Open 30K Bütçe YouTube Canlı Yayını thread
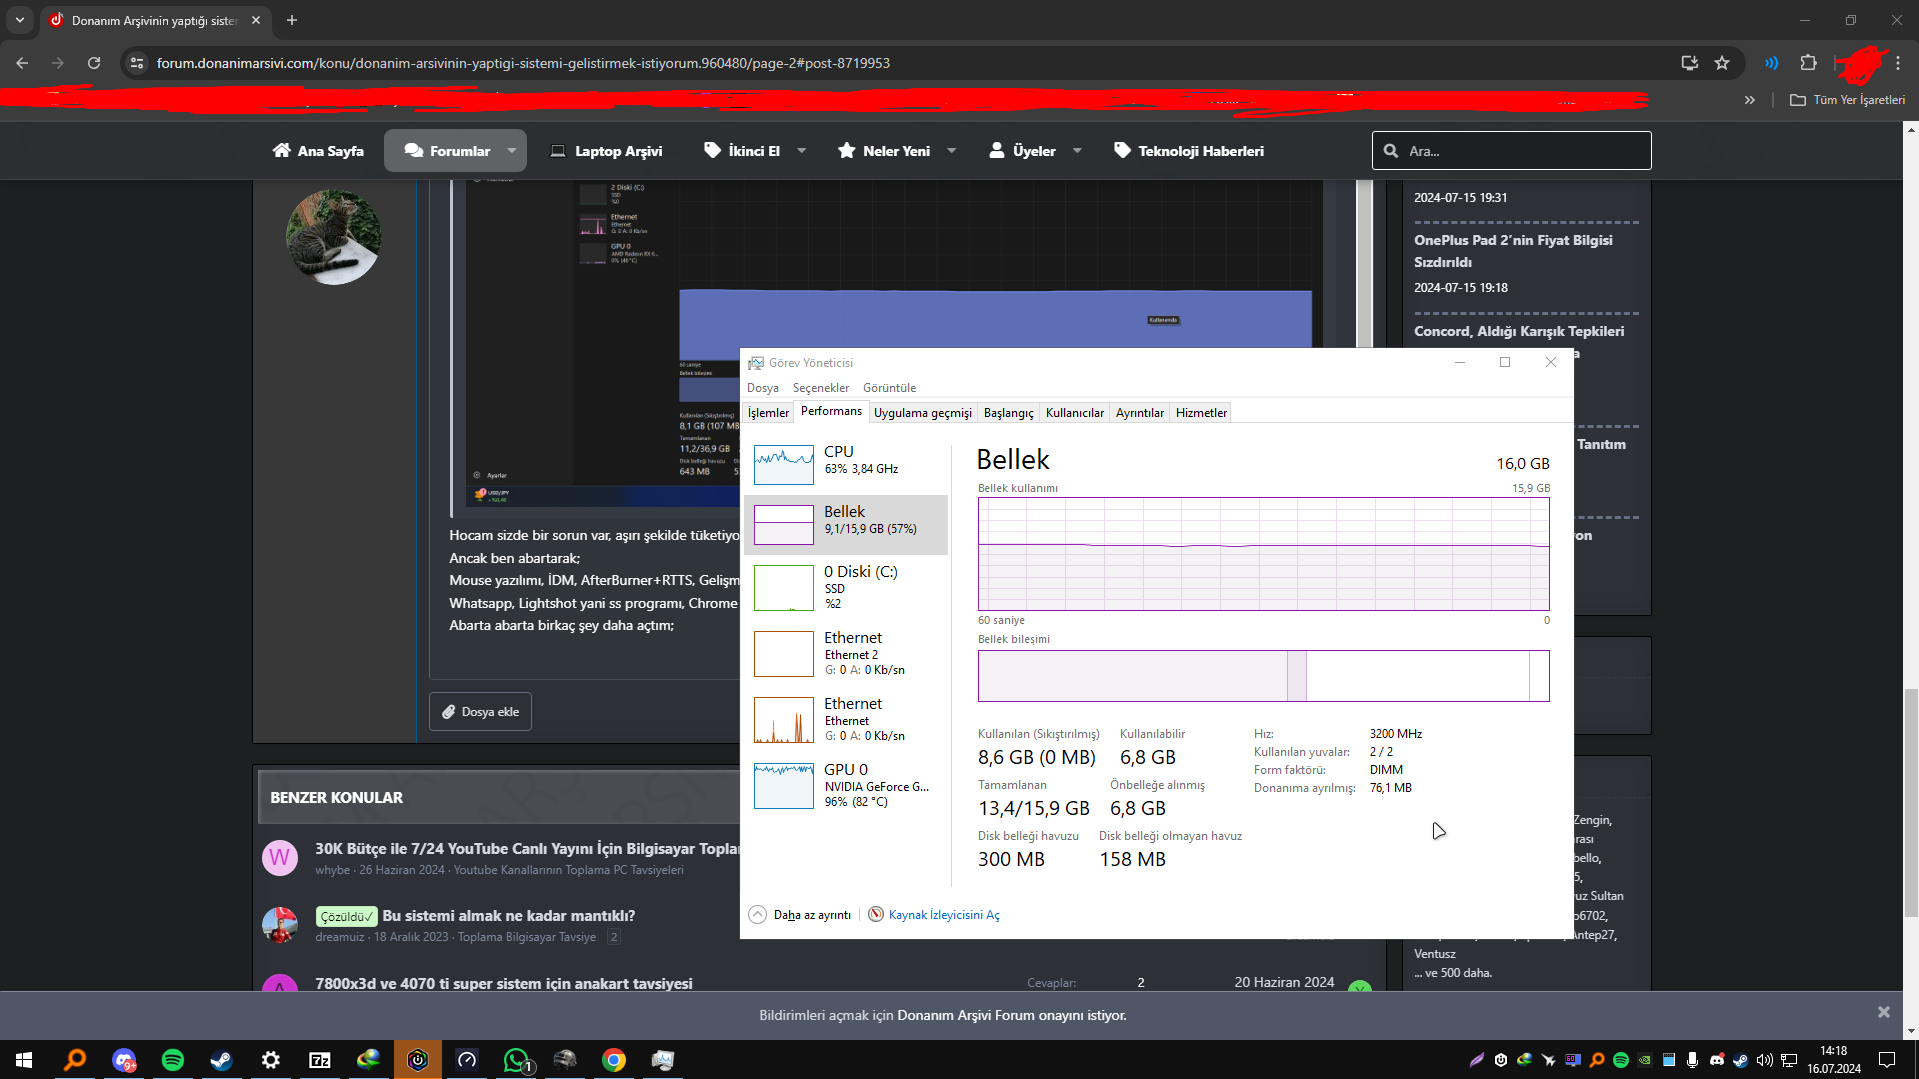The image size is (1919, 1079). coord(527,848)
